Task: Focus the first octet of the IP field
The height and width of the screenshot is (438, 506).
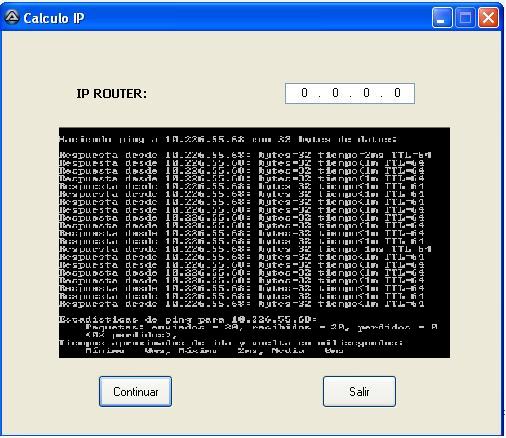Action: (304, 93)
